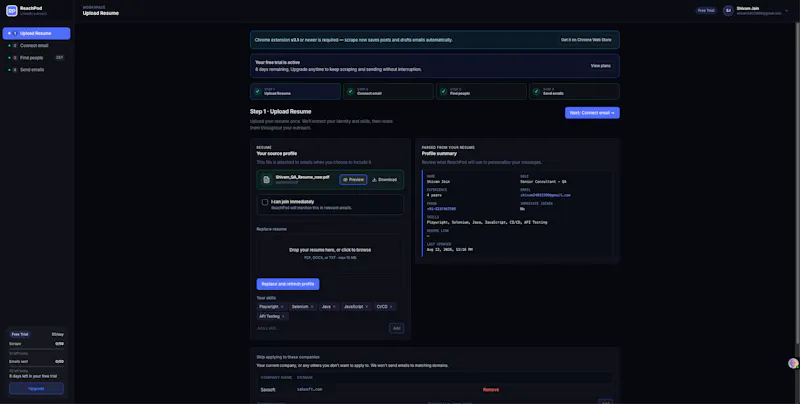Click the colorful extension icon at right edge
This screenshot has width=800, height=404.
click(x=793, y=363)
